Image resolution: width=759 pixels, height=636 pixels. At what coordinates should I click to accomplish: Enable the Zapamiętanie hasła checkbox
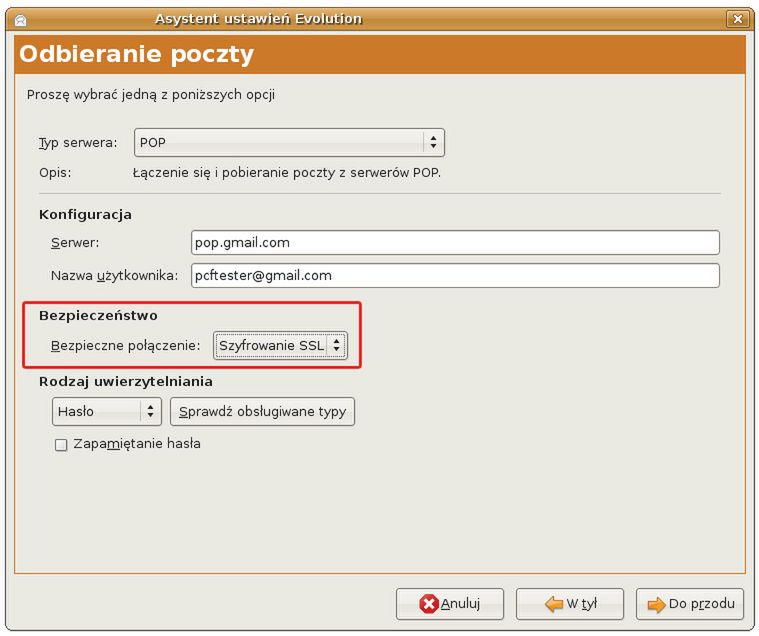coord(61,444)
